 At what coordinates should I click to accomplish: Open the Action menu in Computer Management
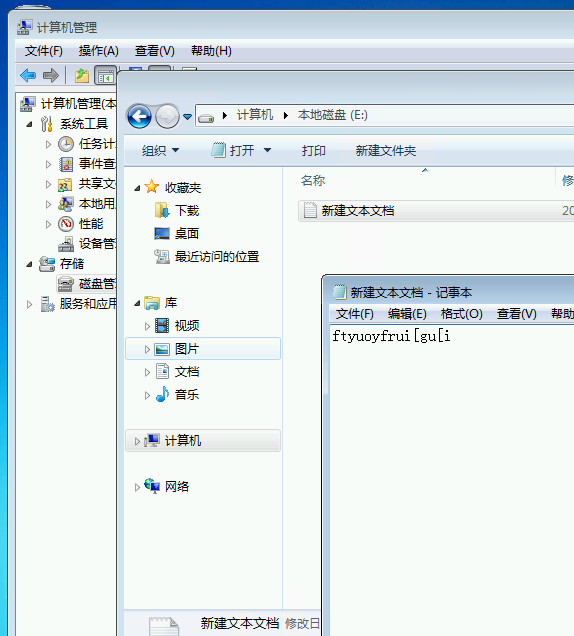coord(99,51)
